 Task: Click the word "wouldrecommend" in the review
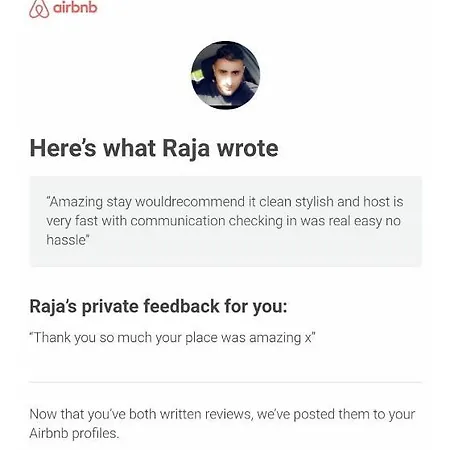tap(190, 202)
